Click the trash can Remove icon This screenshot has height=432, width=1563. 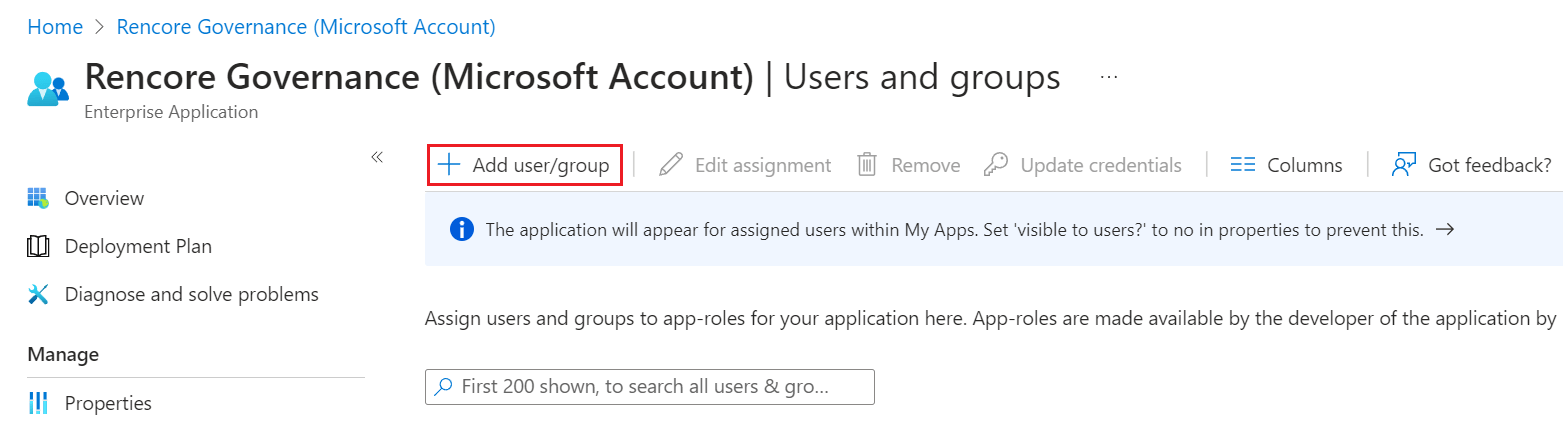pyautogui.click(x=868, y=165)
